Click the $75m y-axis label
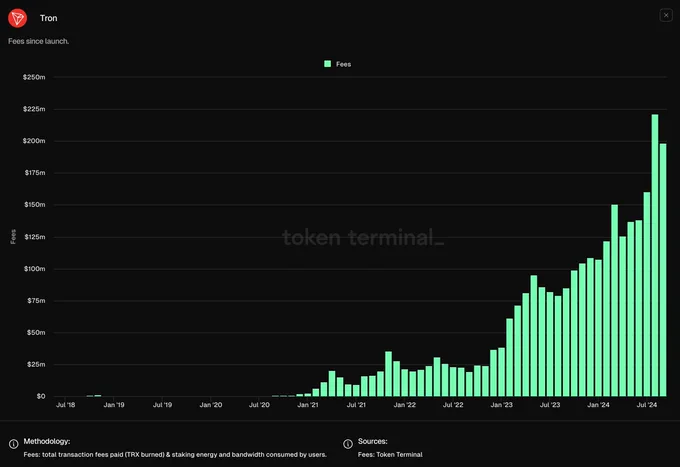680x467 pixels. (36, 300)
